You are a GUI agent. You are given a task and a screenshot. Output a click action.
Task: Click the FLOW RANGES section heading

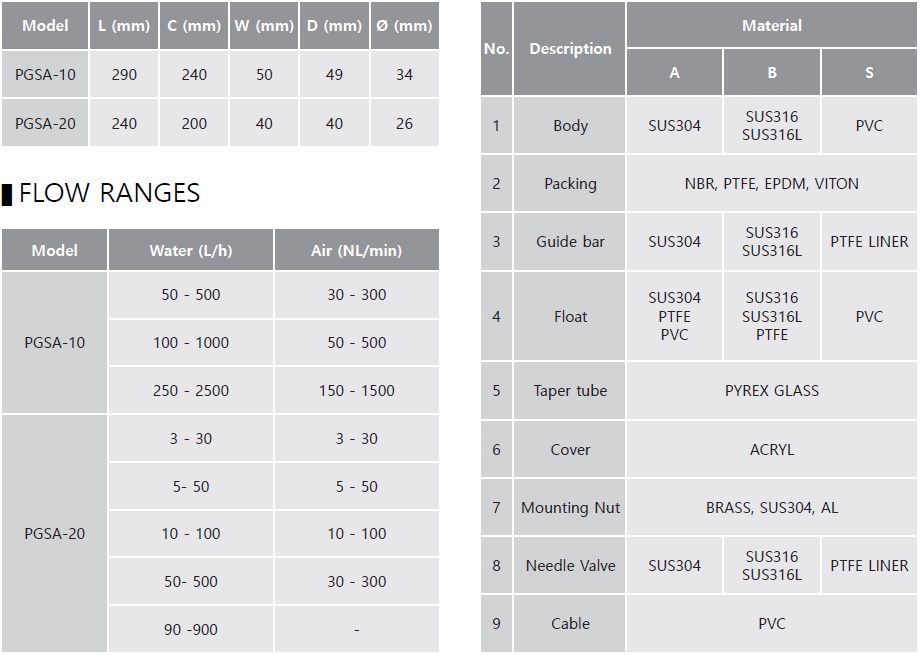[109, 192]
